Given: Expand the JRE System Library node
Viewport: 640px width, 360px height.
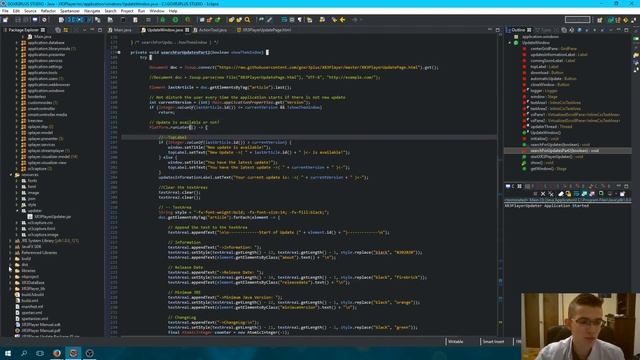Looking at the screenshot, I should click(11, 240).
